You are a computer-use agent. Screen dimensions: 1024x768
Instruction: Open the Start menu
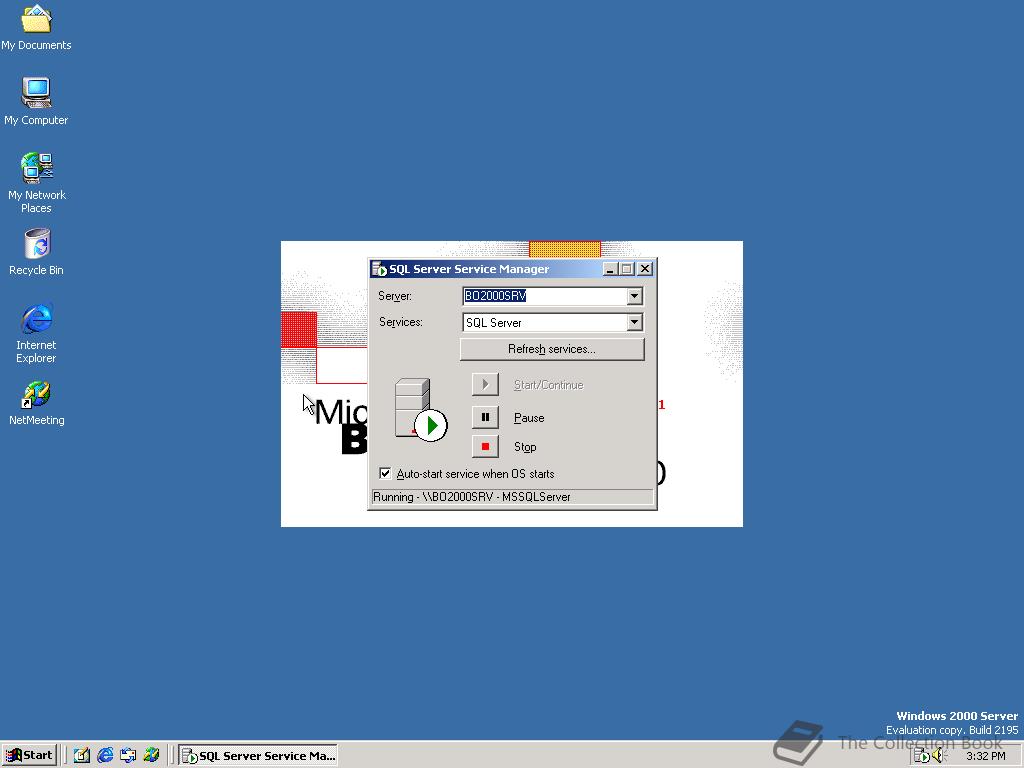tap(30, 756)
